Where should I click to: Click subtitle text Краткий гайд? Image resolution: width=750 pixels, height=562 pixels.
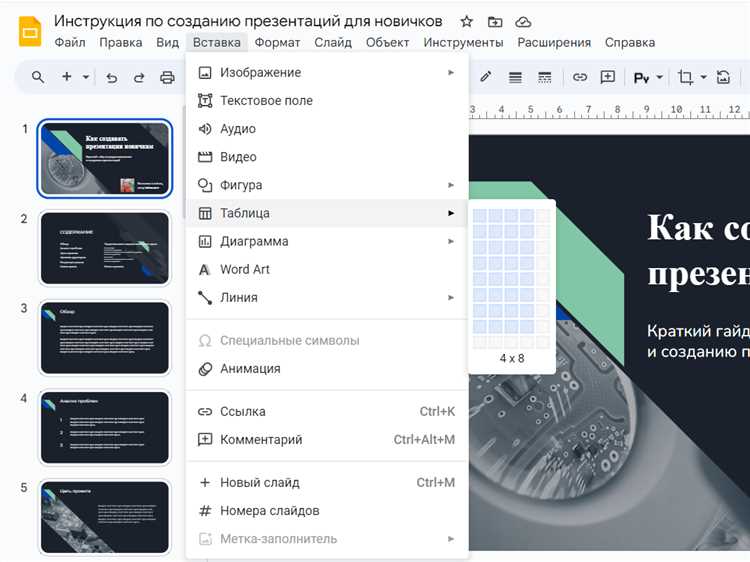tap(698, 331)
